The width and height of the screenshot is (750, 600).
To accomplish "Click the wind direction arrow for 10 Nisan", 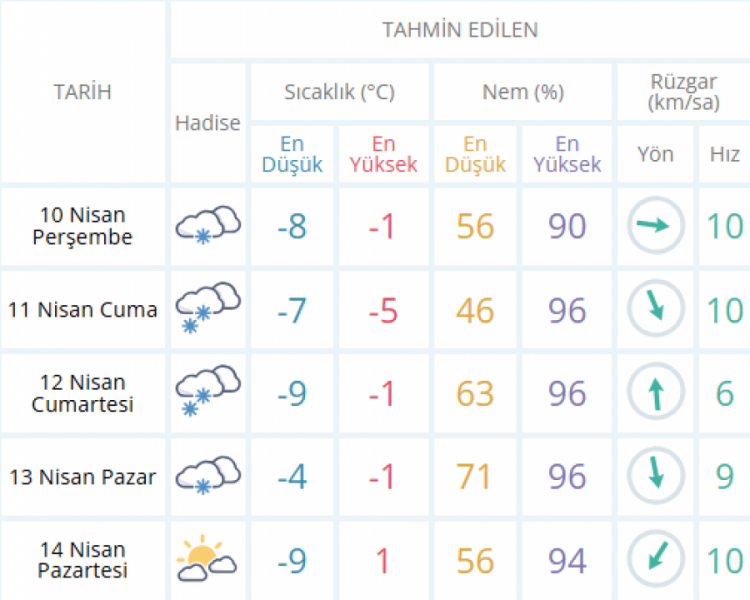I will pyautogui.click(x=655, y=226).
